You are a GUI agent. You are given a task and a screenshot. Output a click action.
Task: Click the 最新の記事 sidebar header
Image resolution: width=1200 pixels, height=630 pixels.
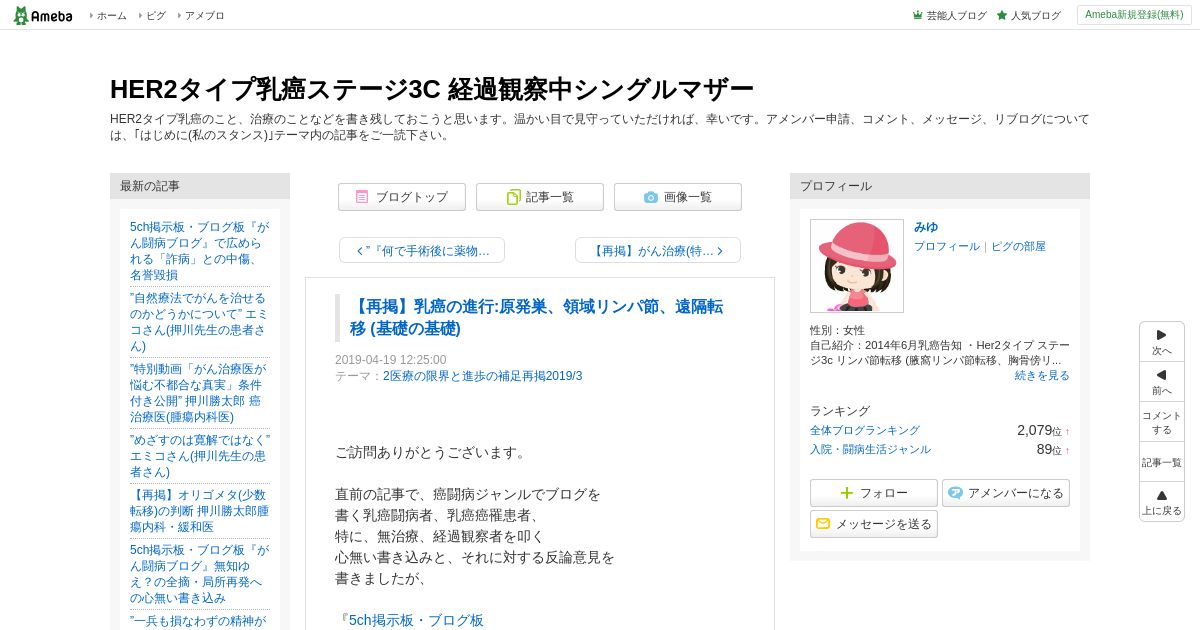(x=200, y=186)
